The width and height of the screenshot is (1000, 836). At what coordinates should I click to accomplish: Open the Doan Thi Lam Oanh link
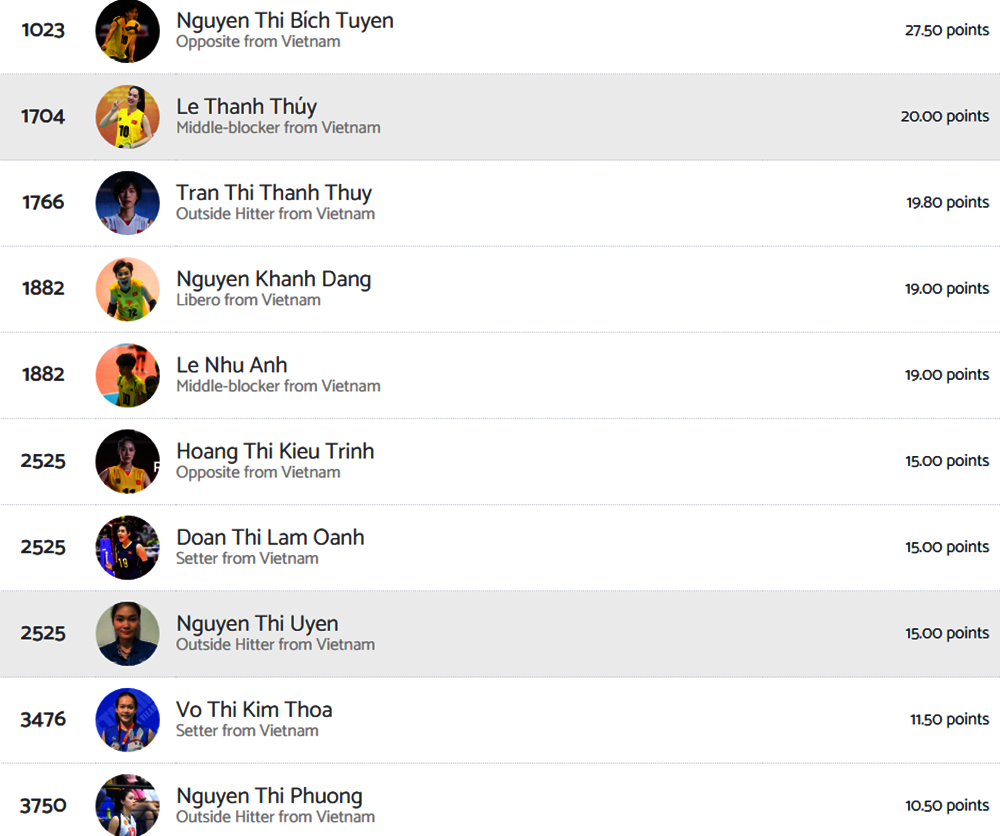tap(270, 537)
